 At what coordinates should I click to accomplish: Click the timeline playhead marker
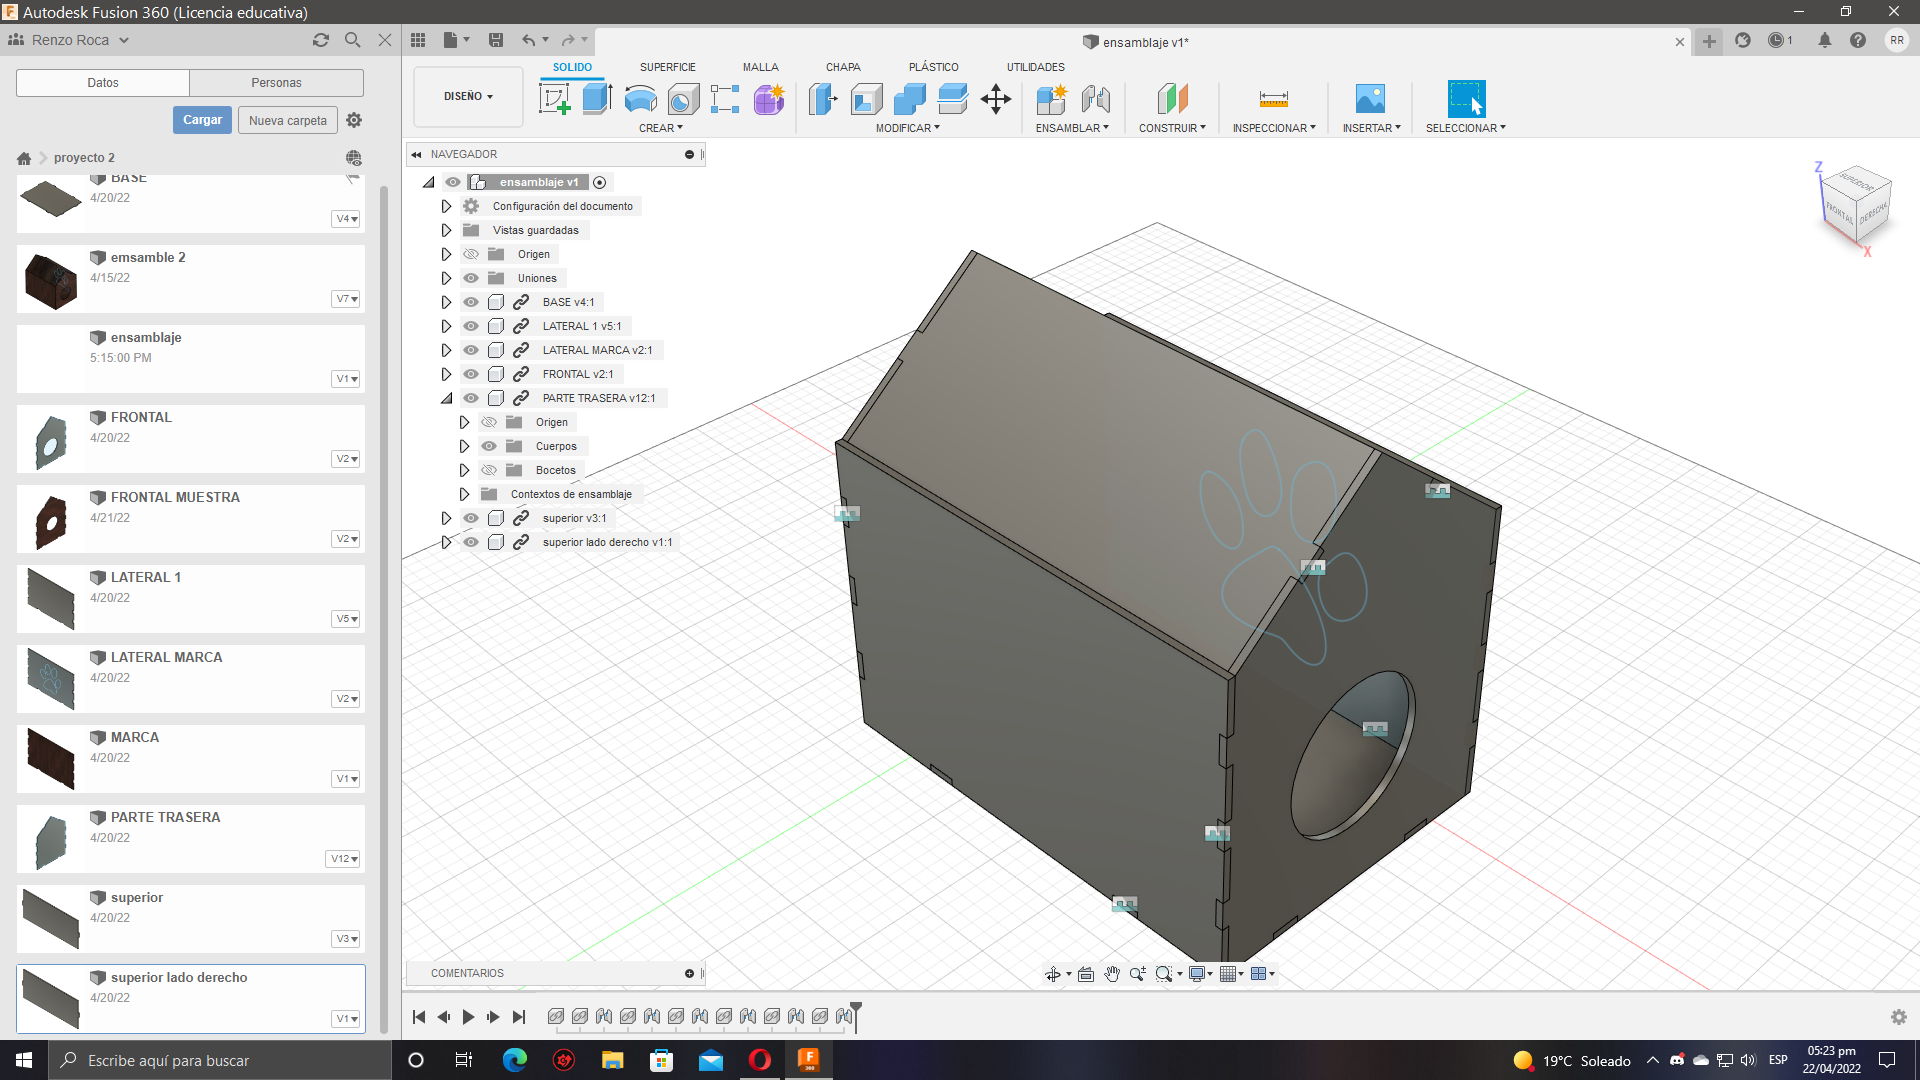856,1010
